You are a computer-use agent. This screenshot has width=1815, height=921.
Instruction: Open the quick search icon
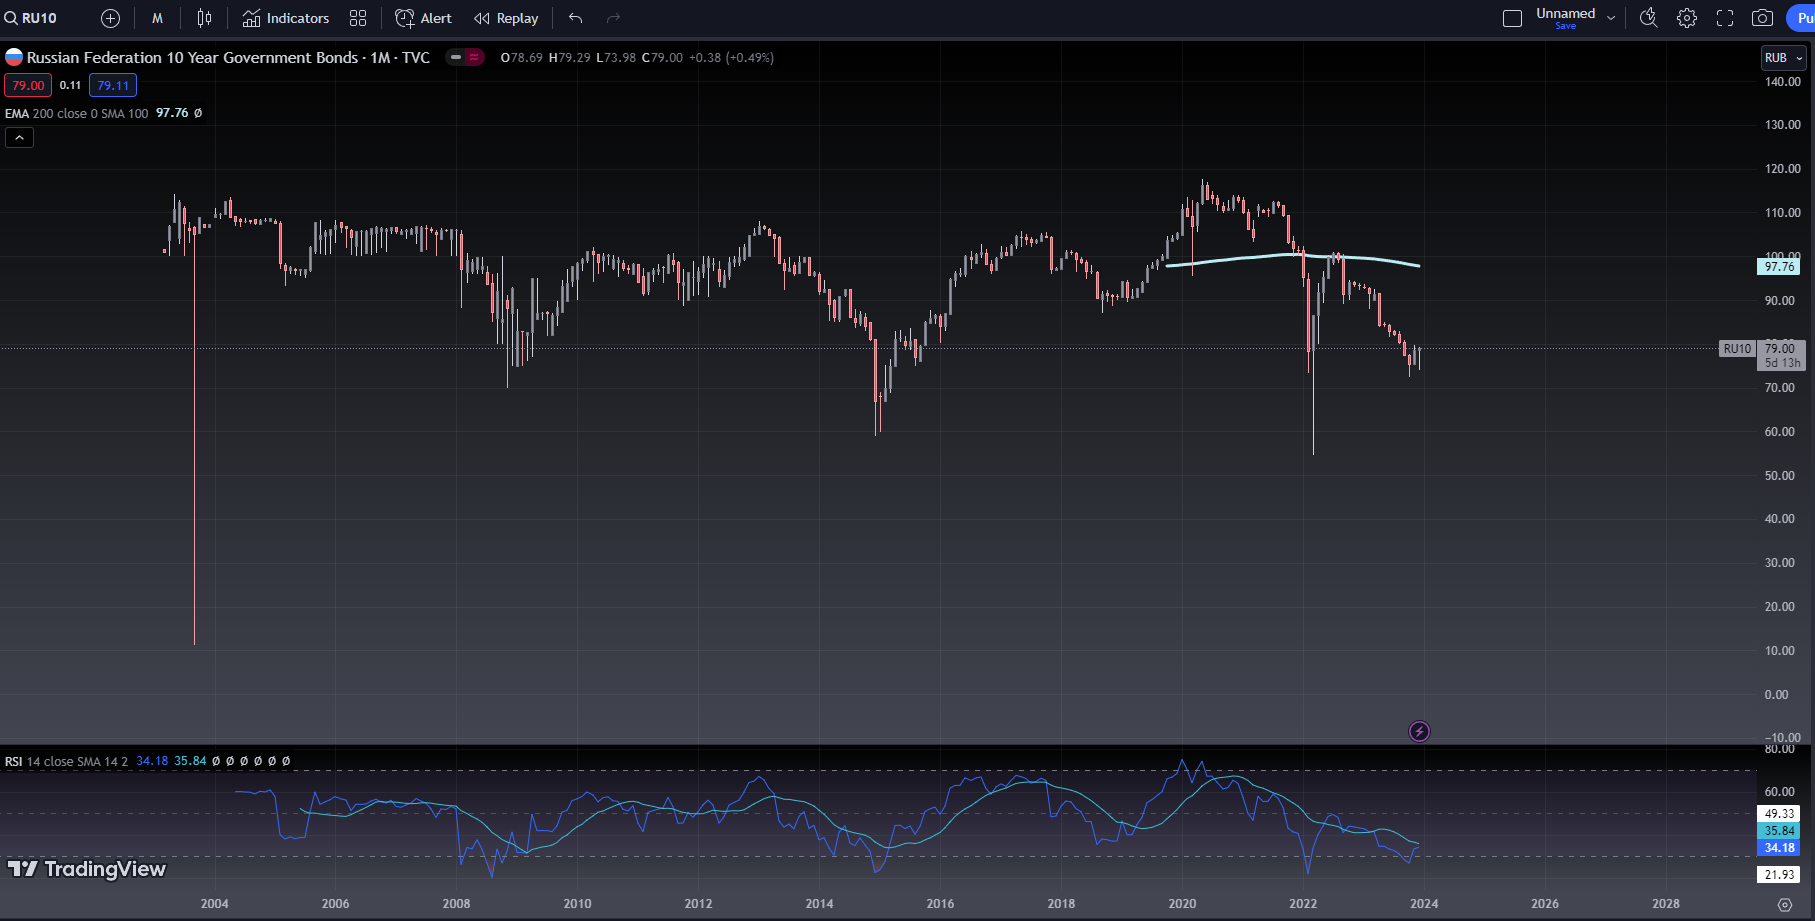point(1649,18)
